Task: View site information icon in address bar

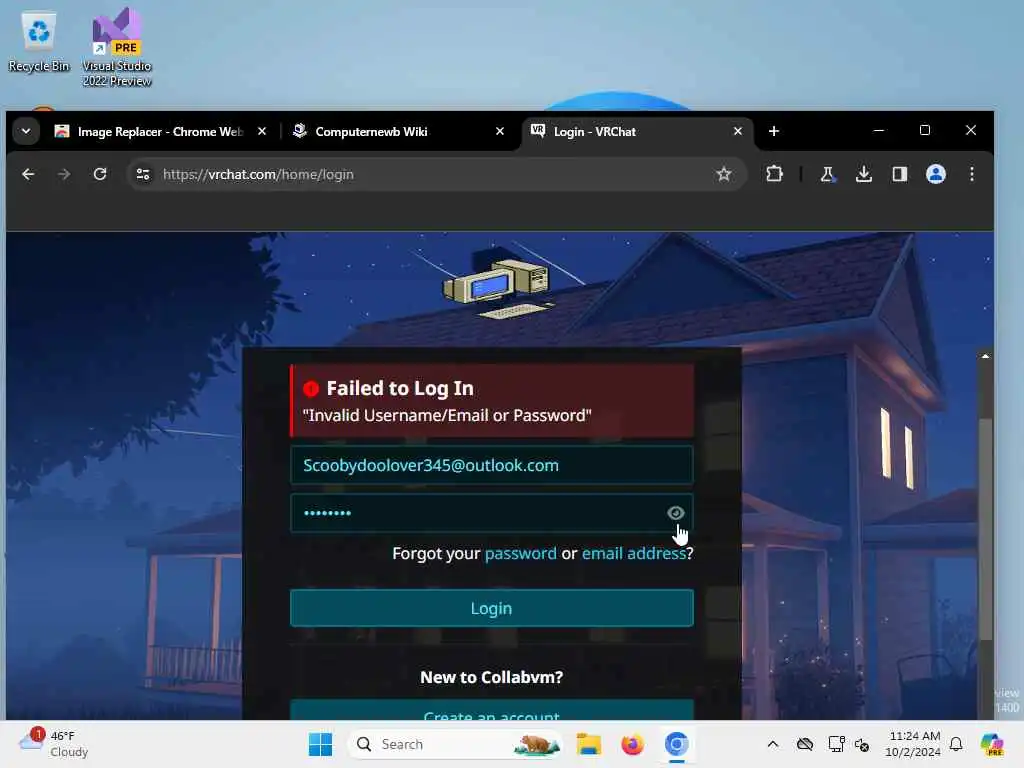Action: 143,174
